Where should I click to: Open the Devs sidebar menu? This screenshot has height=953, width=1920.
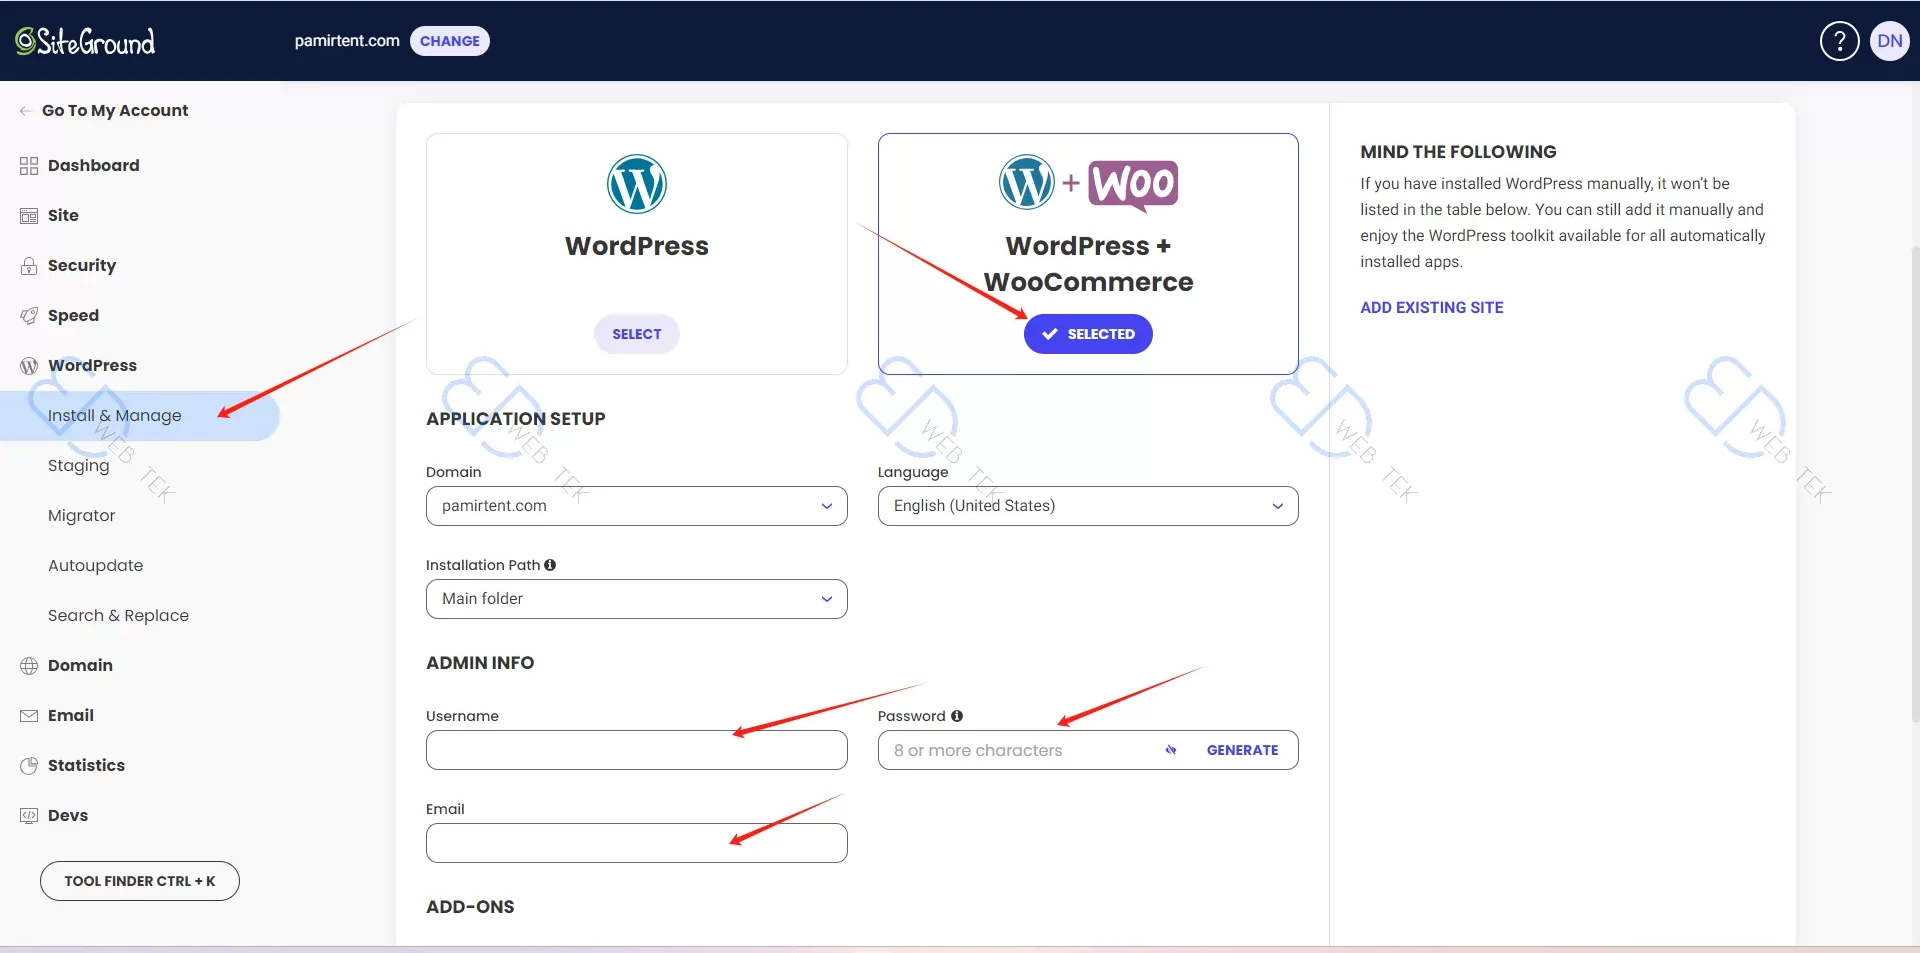pyautogui.click(x=68, y=816)
